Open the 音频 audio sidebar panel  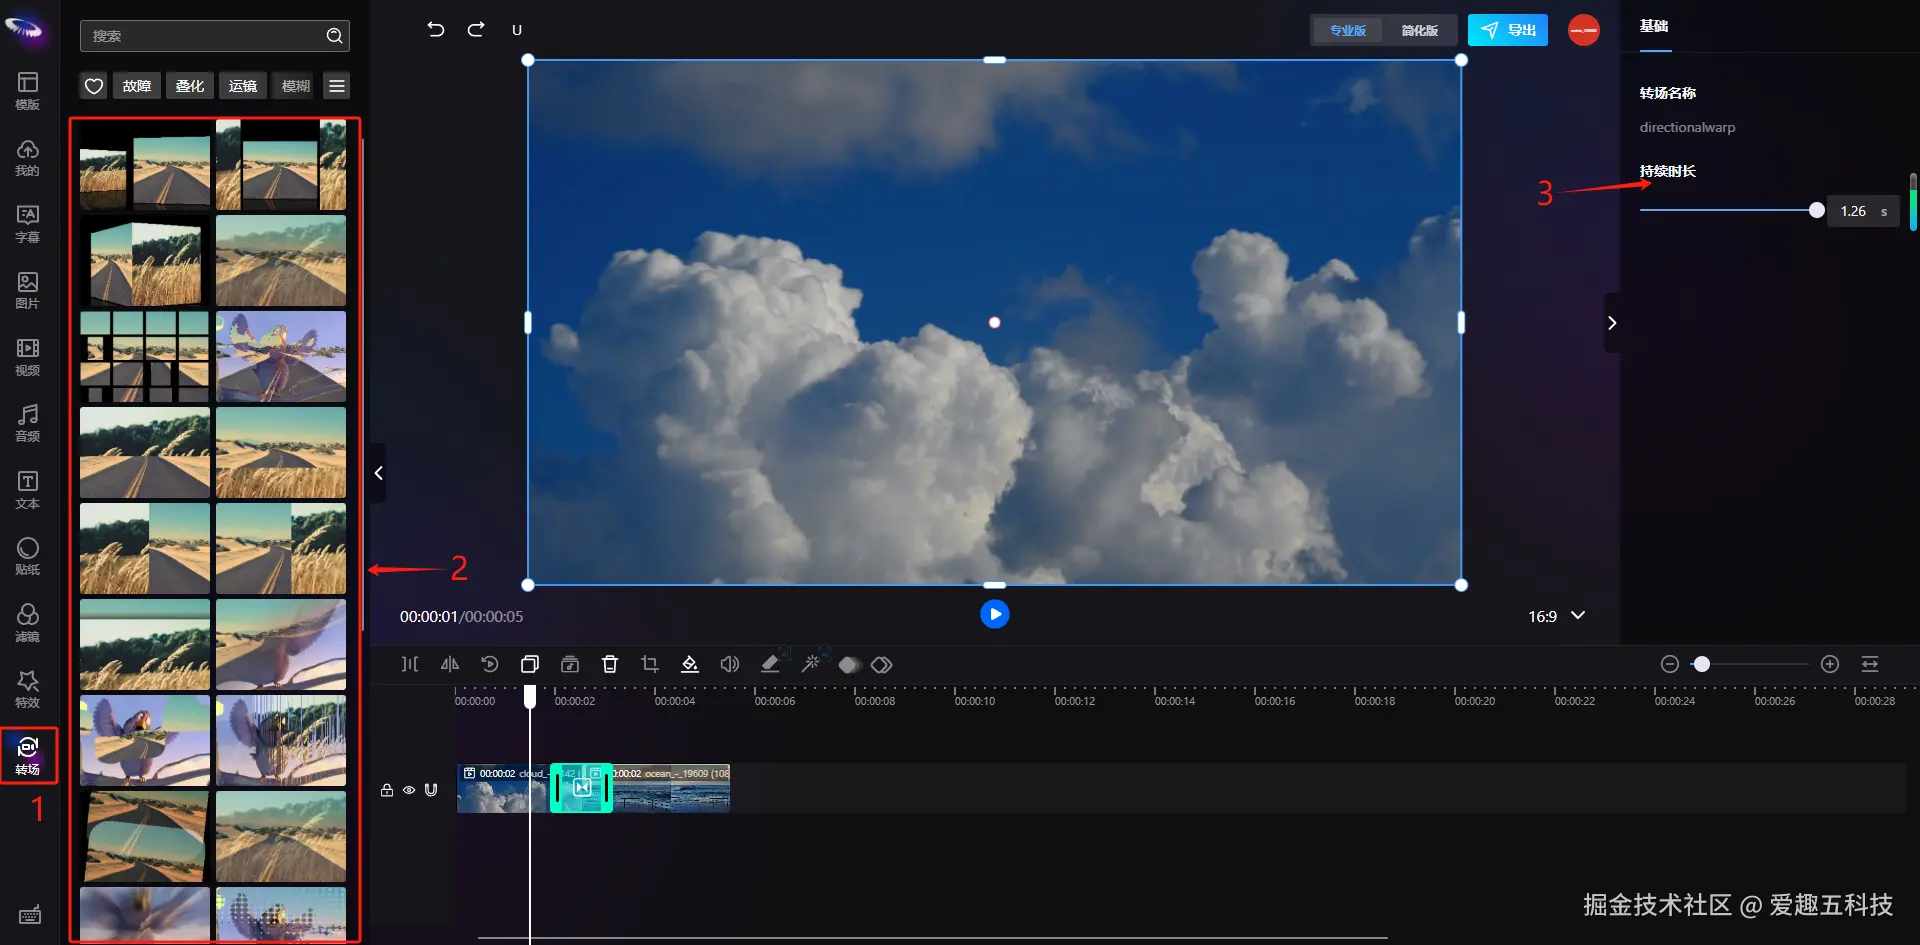point(28,423)
